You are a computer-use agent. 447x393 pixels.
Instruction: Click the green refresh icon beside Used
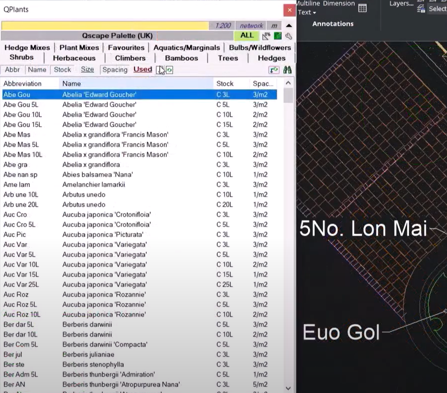coord(169,70)
